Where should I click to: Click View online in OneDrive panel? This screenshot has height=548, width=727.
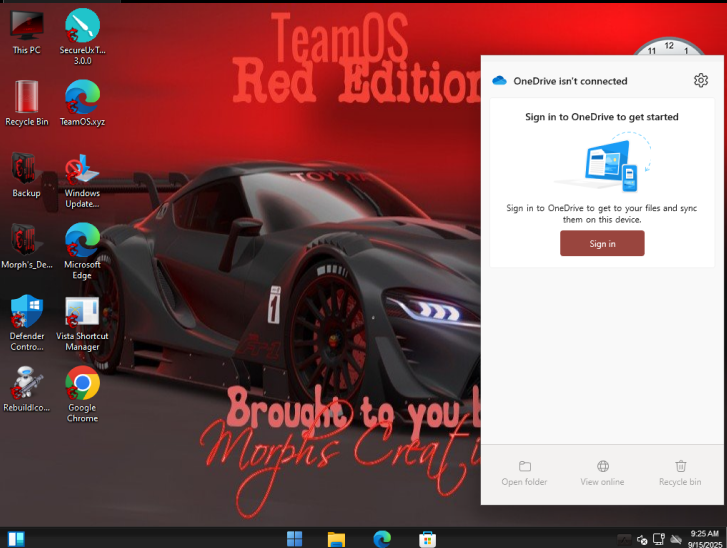(x=602, y=473)
